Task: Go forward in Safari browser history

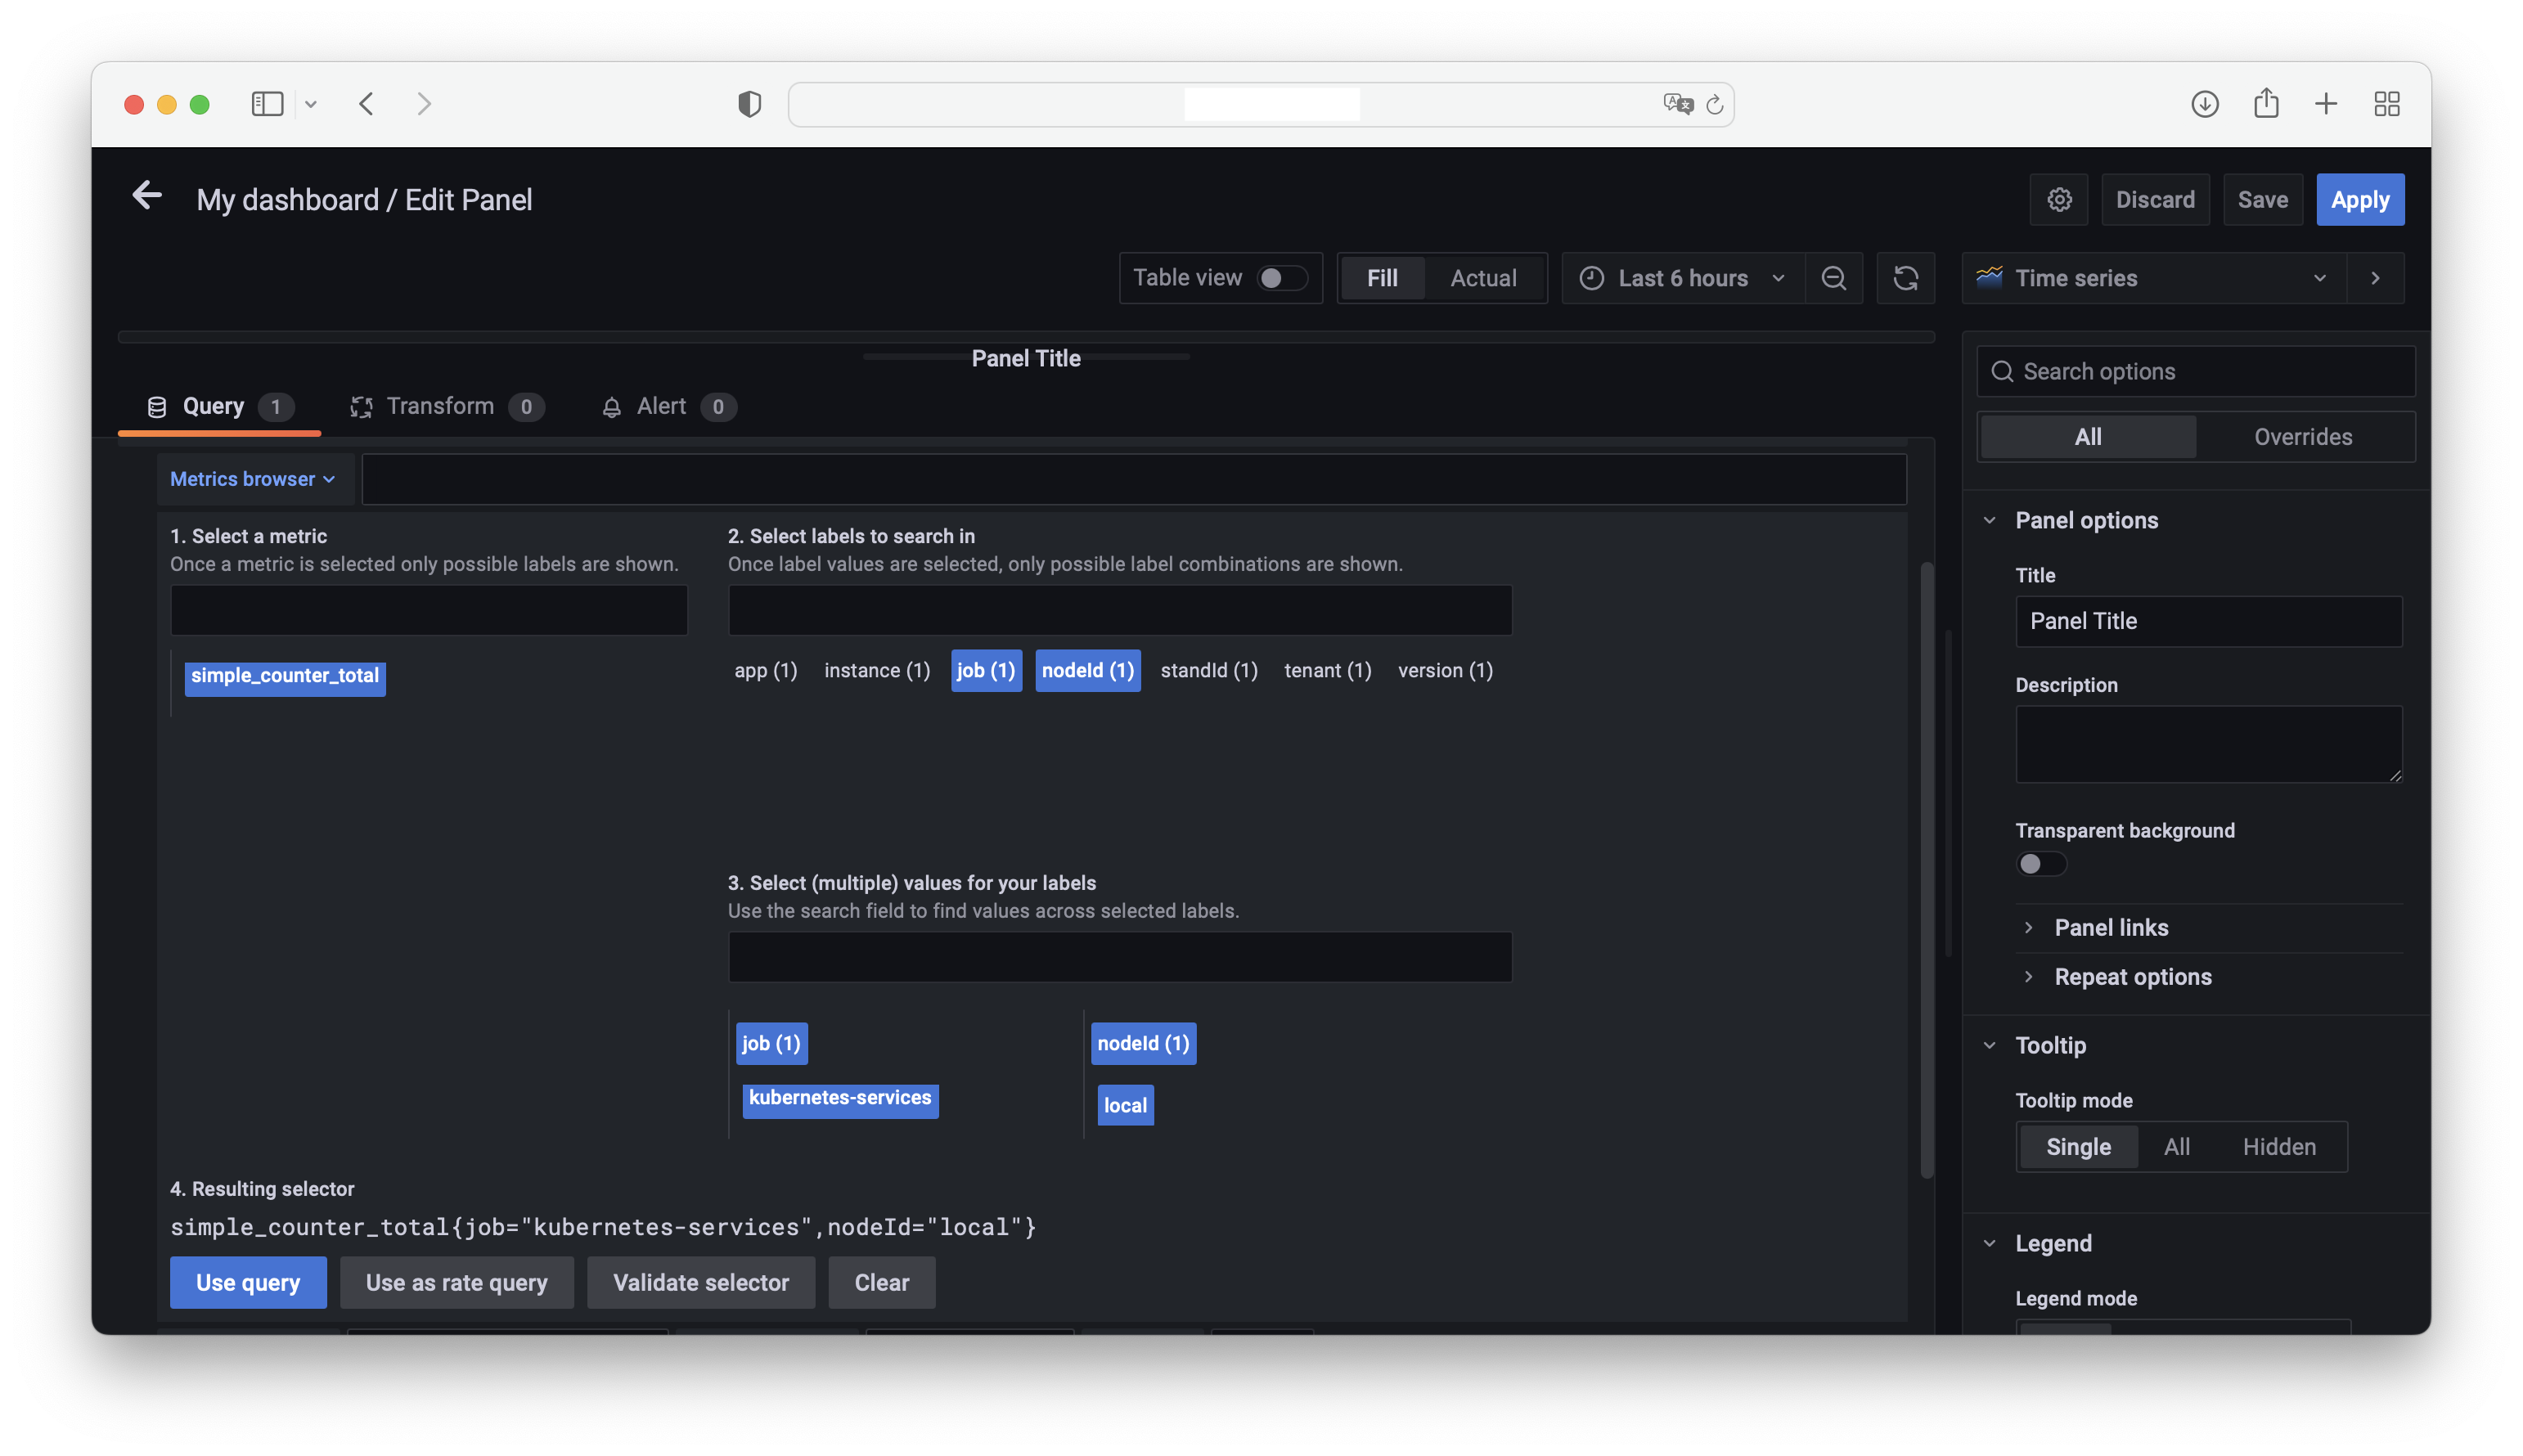Action: click(x=424, y=103)
